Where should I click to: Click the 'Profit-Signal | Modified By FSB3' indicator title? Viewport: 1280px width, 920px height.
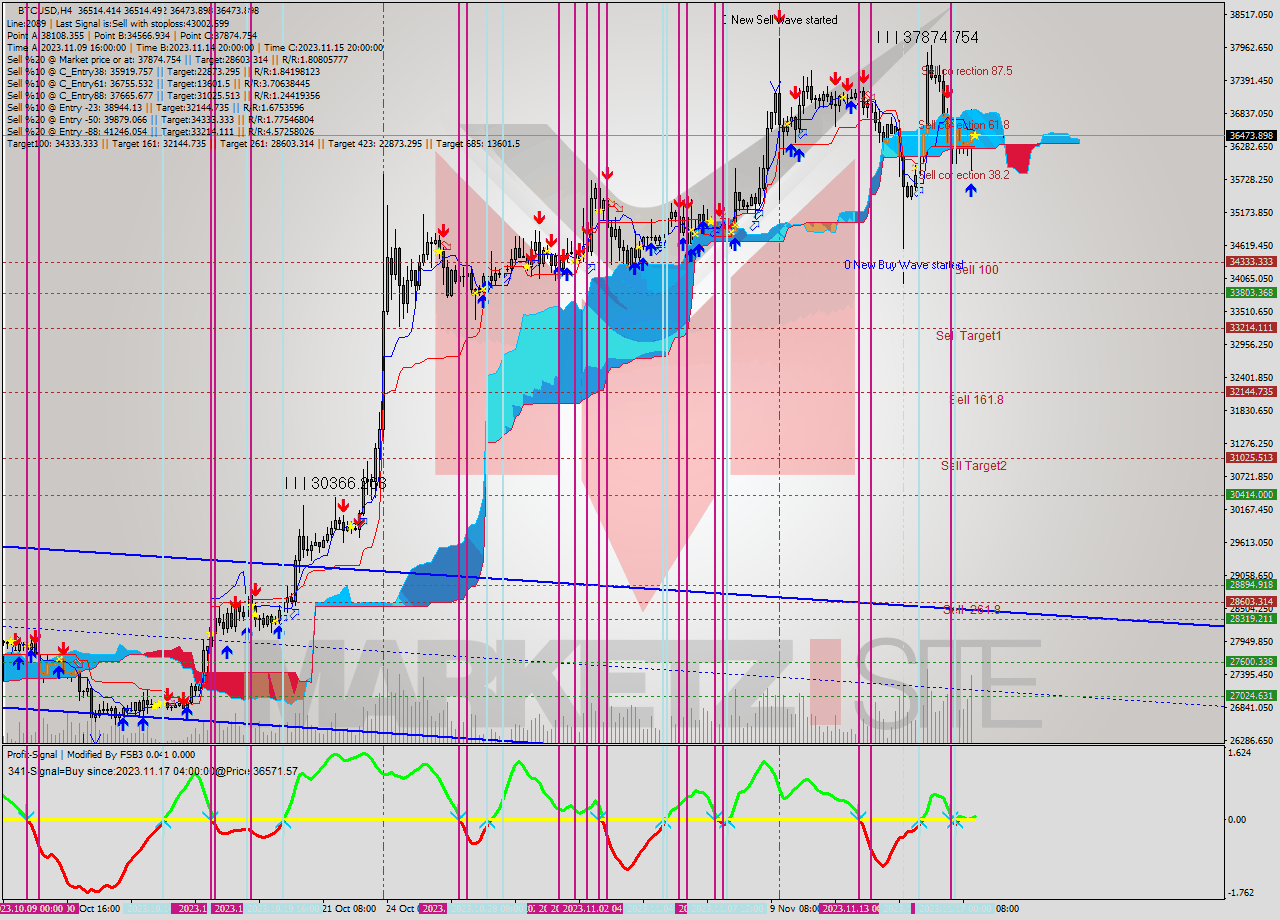tap(101, 755)
